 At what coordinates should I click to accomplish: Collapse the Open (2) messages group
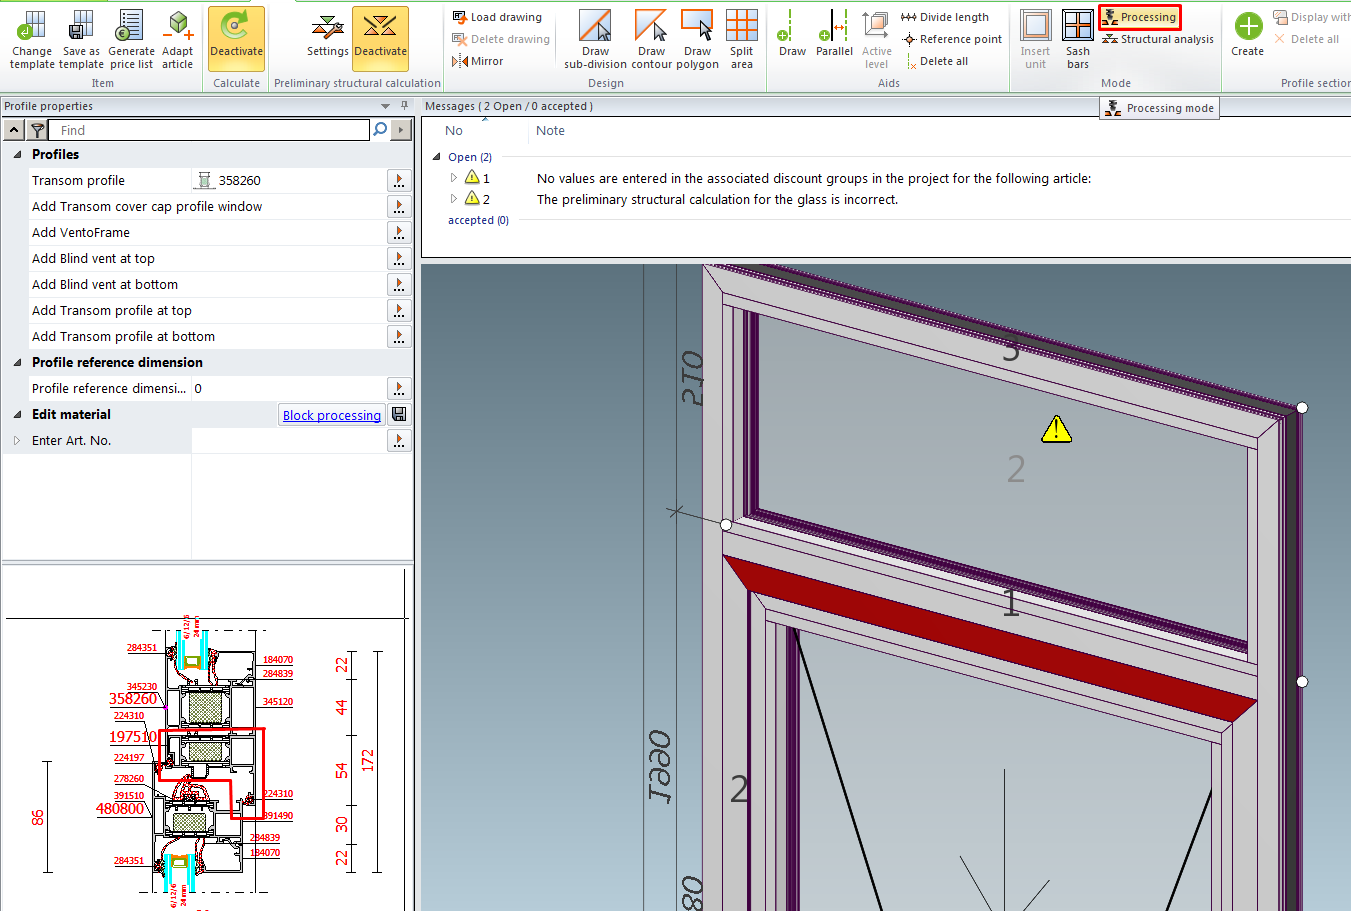[x=436, y=157]
